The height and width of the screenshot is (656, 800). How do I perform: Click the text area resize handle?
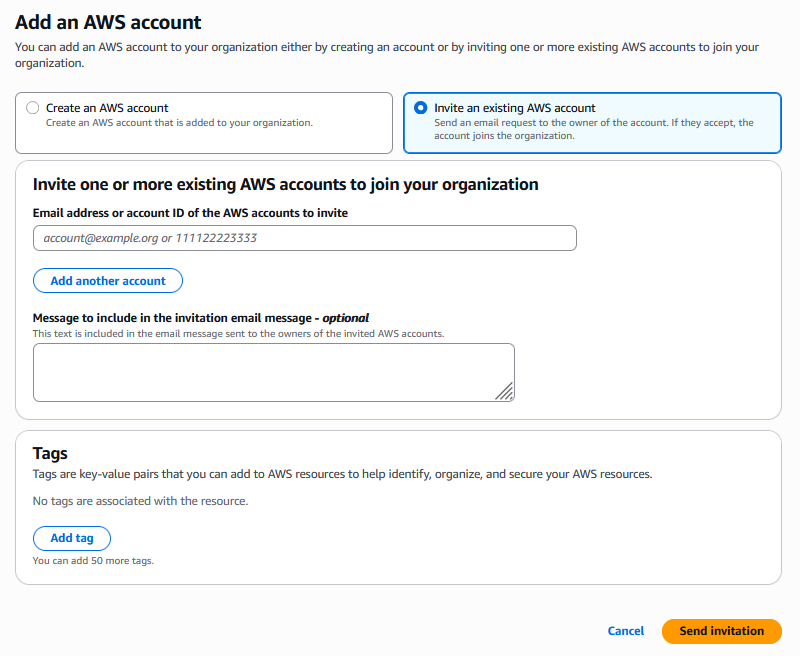point(505,392)
